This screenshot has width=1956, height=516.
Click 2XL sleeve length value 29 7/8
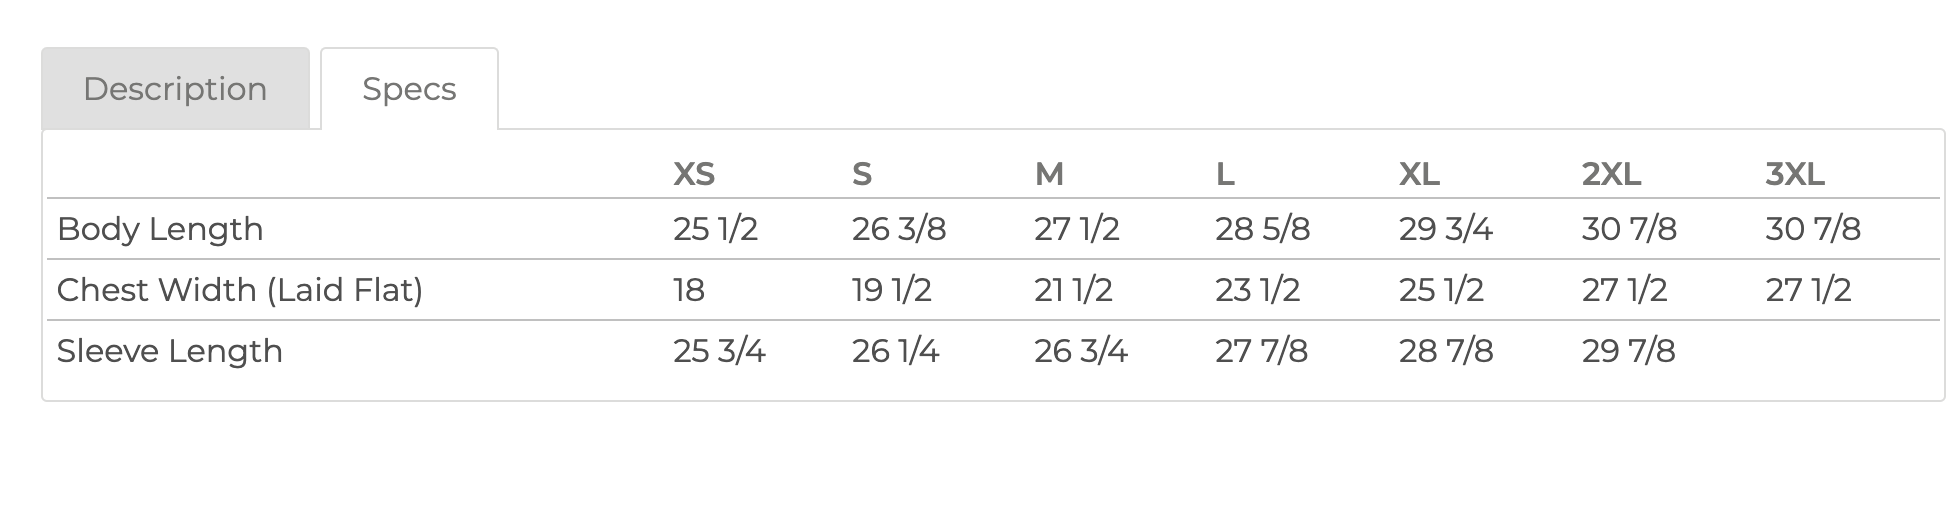[1628, 351]
